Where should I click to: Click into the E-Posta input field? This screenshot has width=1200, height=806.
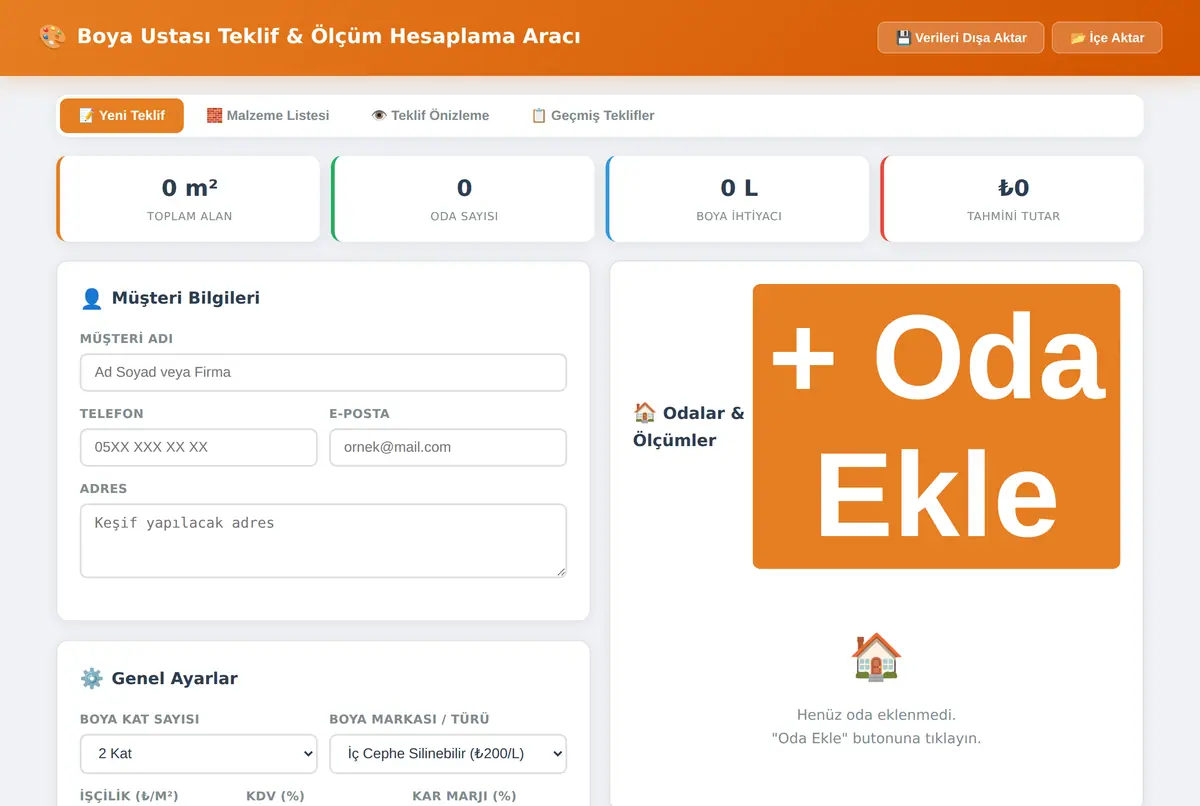448,447
